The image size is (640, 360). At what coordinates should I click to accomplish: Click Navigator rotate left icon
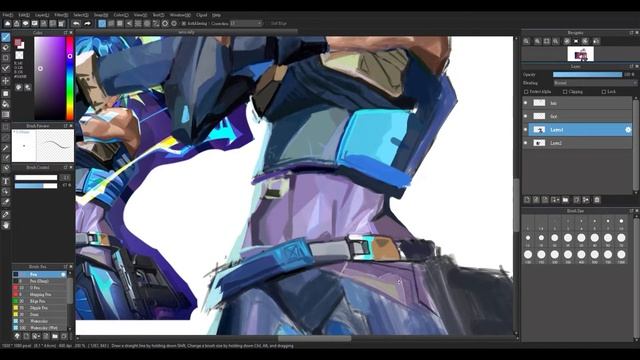pos(567,41)
